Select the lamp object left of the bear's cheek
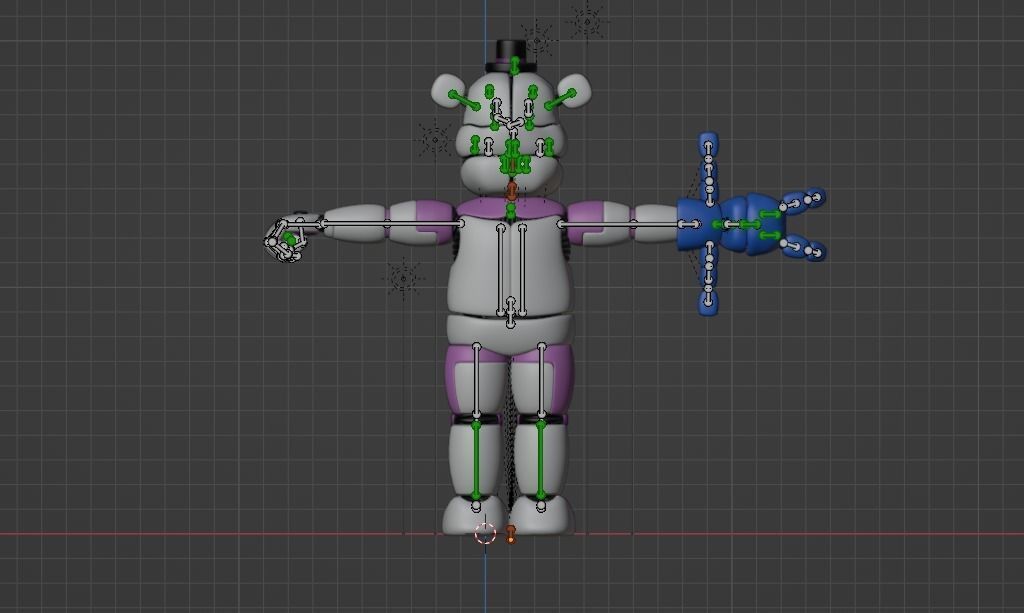Screen dimensions: 1024x613 click(435, 139)
